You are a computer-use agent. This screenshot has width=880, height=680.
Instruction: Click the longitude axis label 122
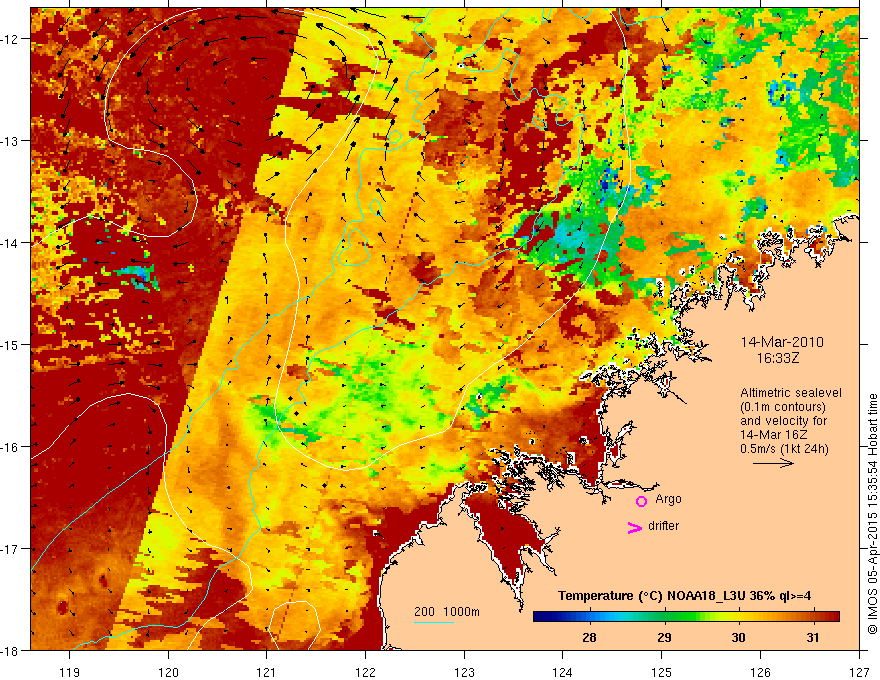pos(365,672)
